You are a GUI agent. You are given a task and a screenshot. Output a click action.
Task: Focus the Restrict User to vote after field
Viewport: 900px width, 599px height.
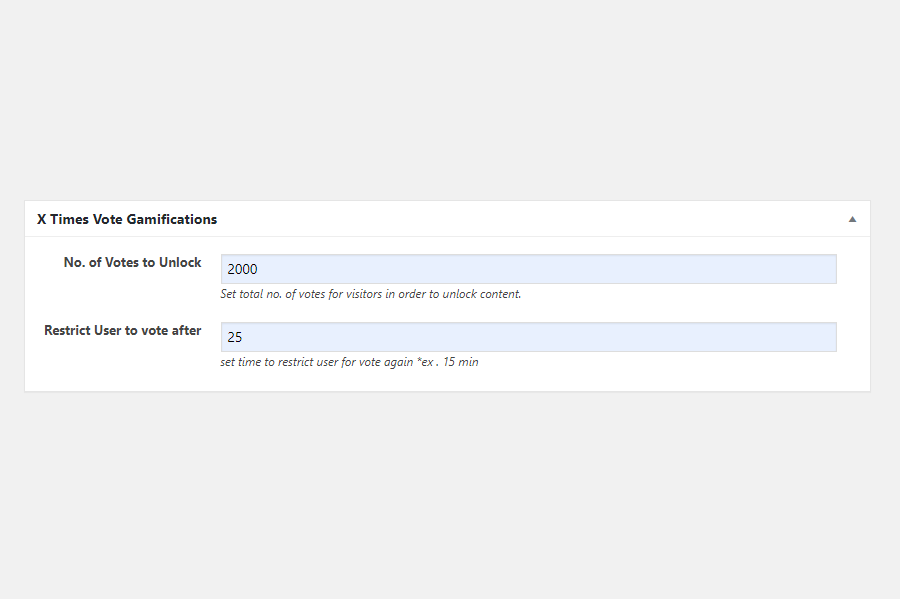point(529,337)
